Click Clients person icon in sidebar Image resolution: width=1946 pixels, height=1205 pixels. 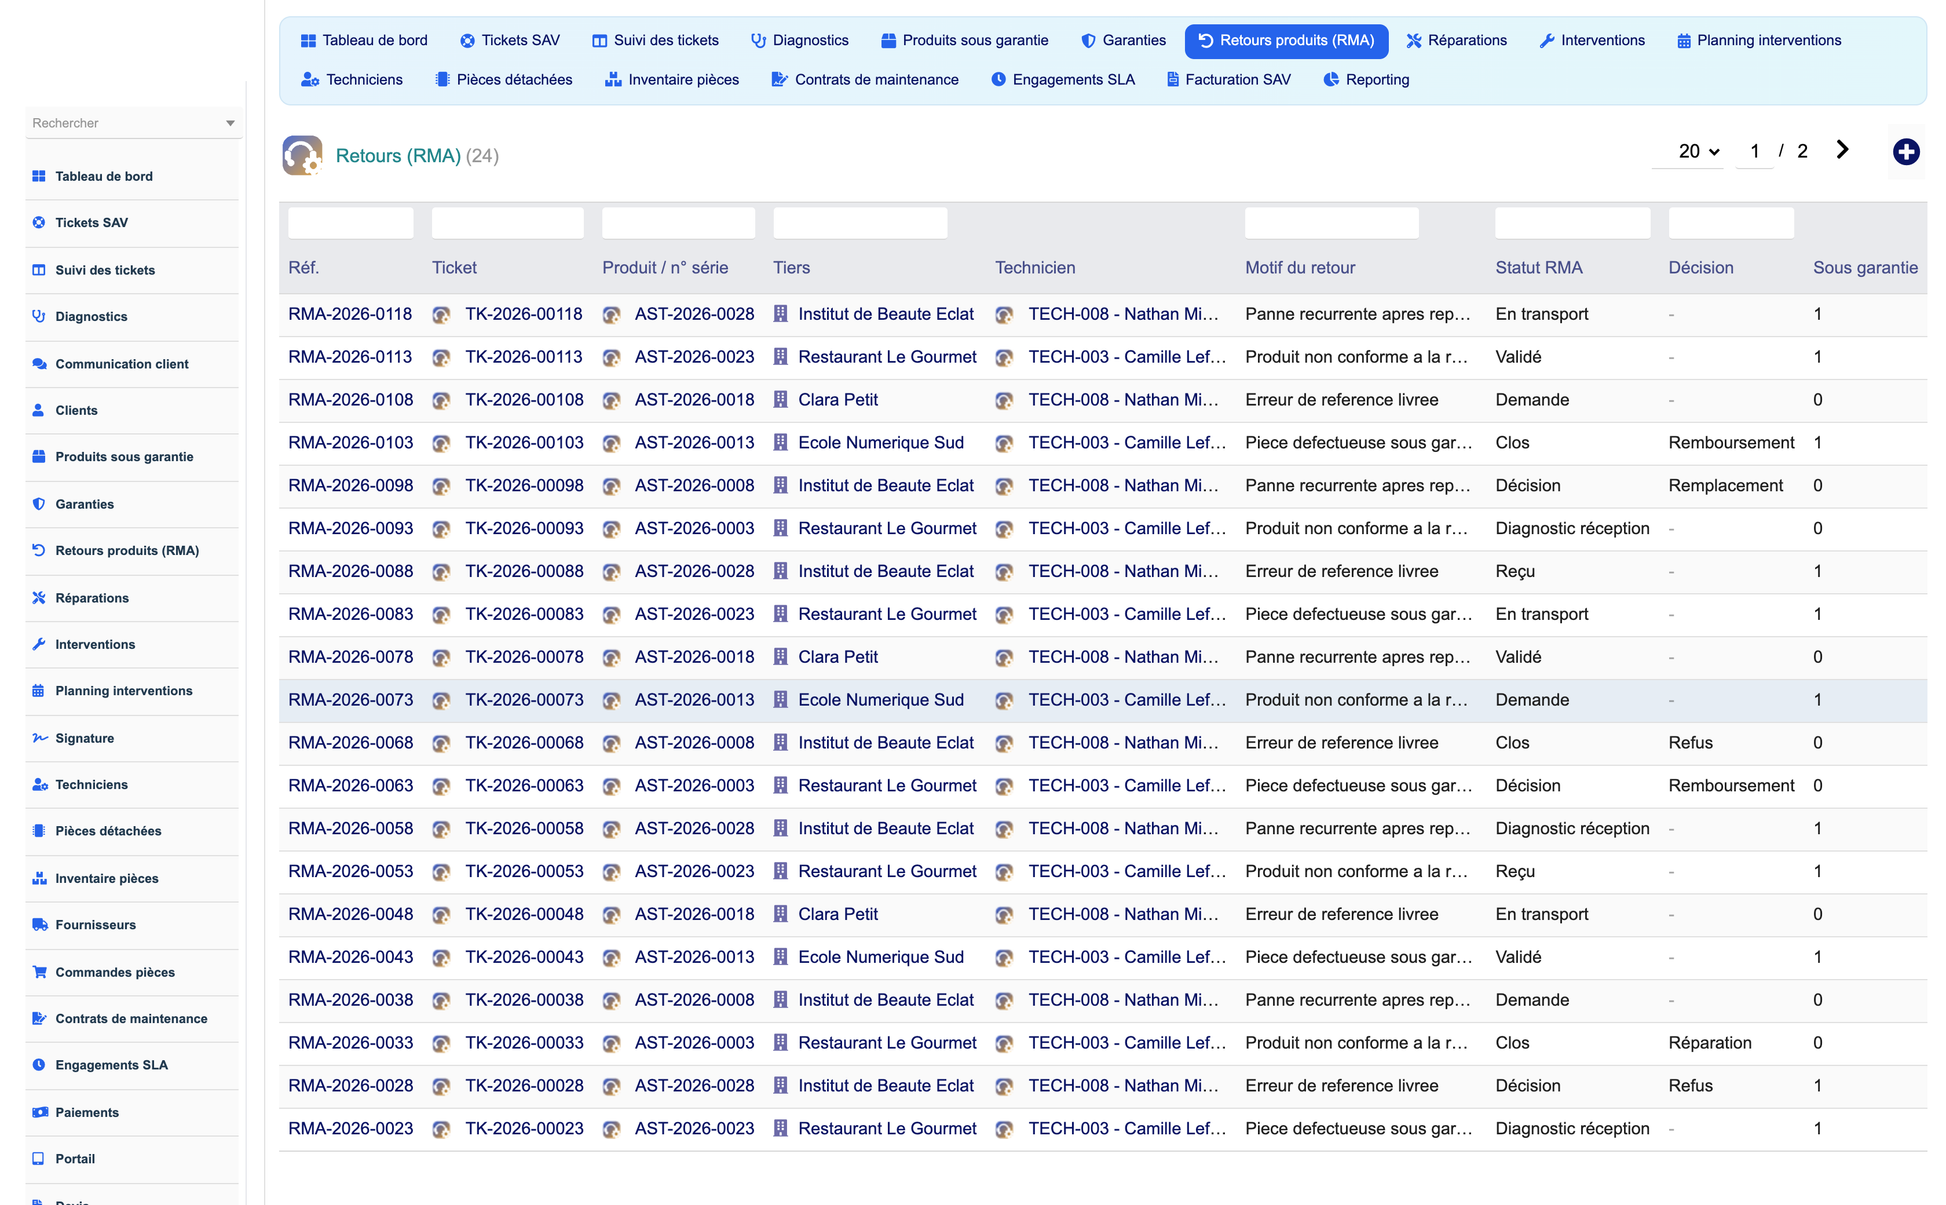(39, 410)
